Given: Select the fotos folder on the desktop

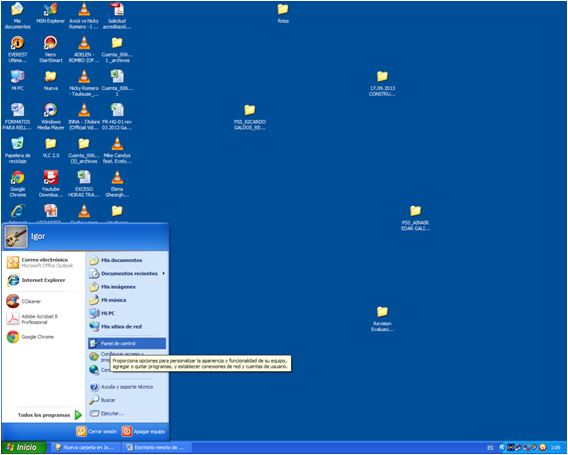Looking at the screenshot, I should click(283, 13).
